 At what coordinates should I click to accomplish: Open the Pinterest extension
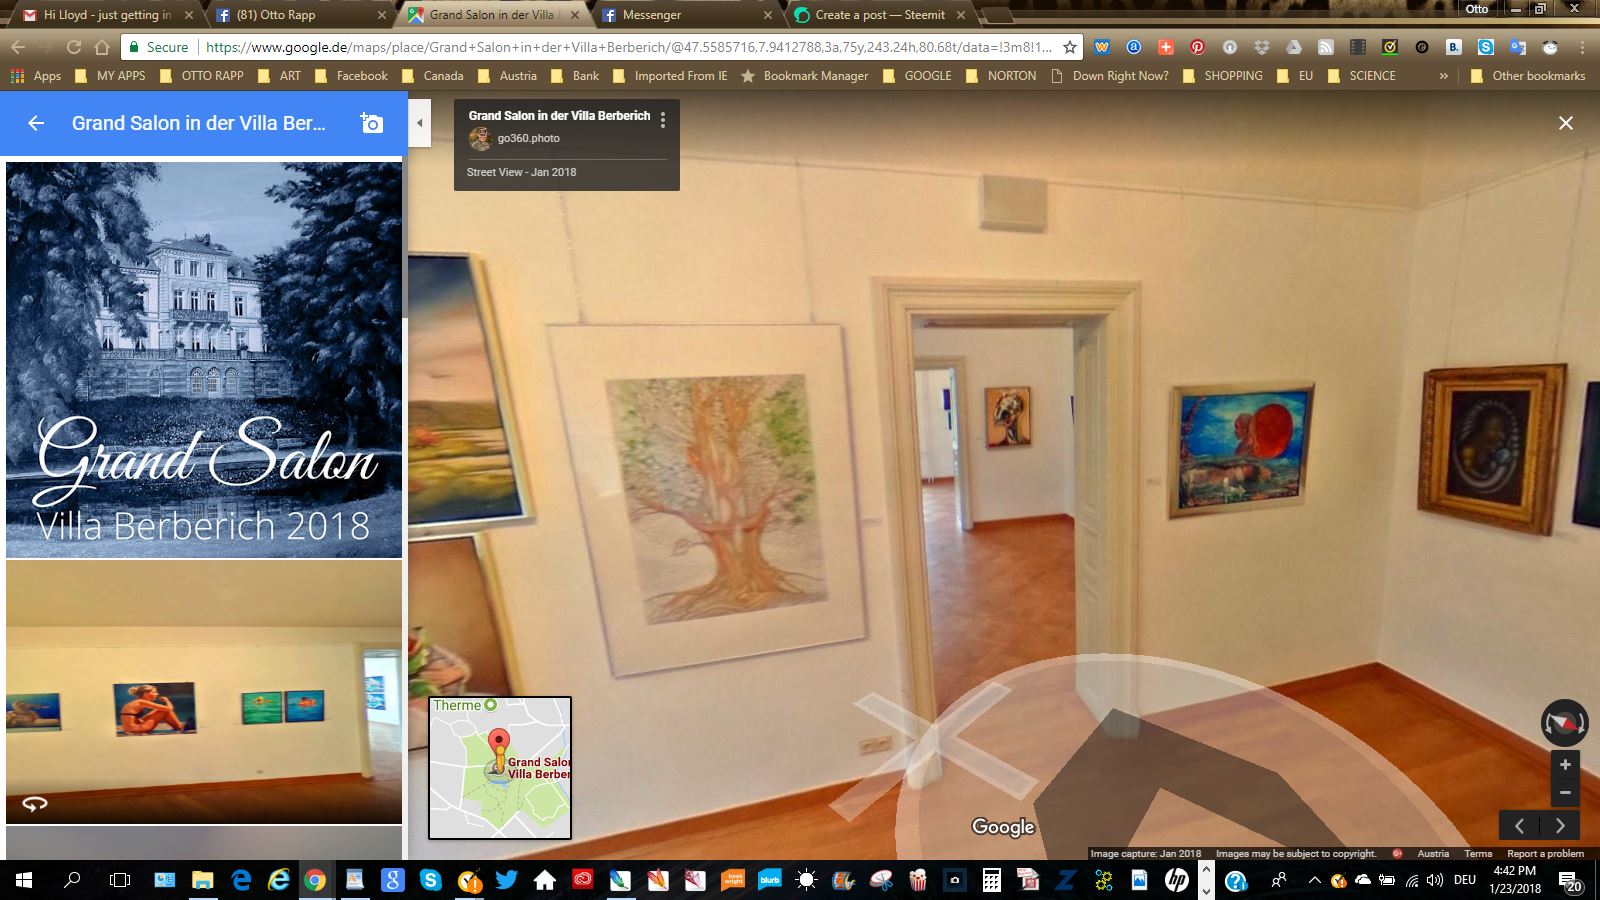[1197, 47]
